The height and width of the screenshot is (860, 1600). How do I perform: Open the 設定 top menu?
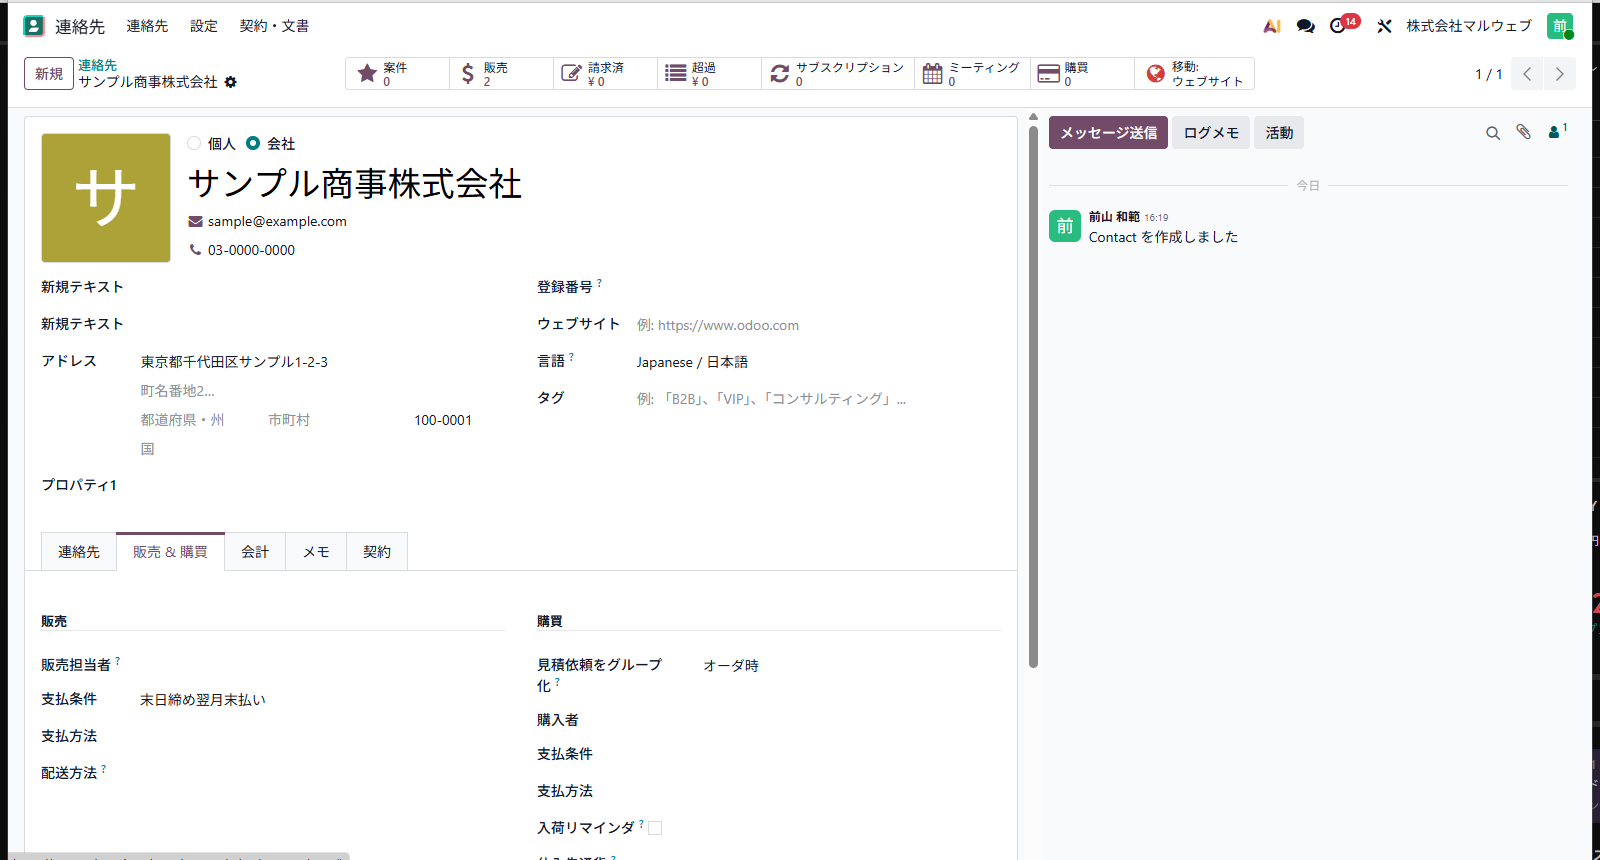pyautogui.click(x=204, y=26)
